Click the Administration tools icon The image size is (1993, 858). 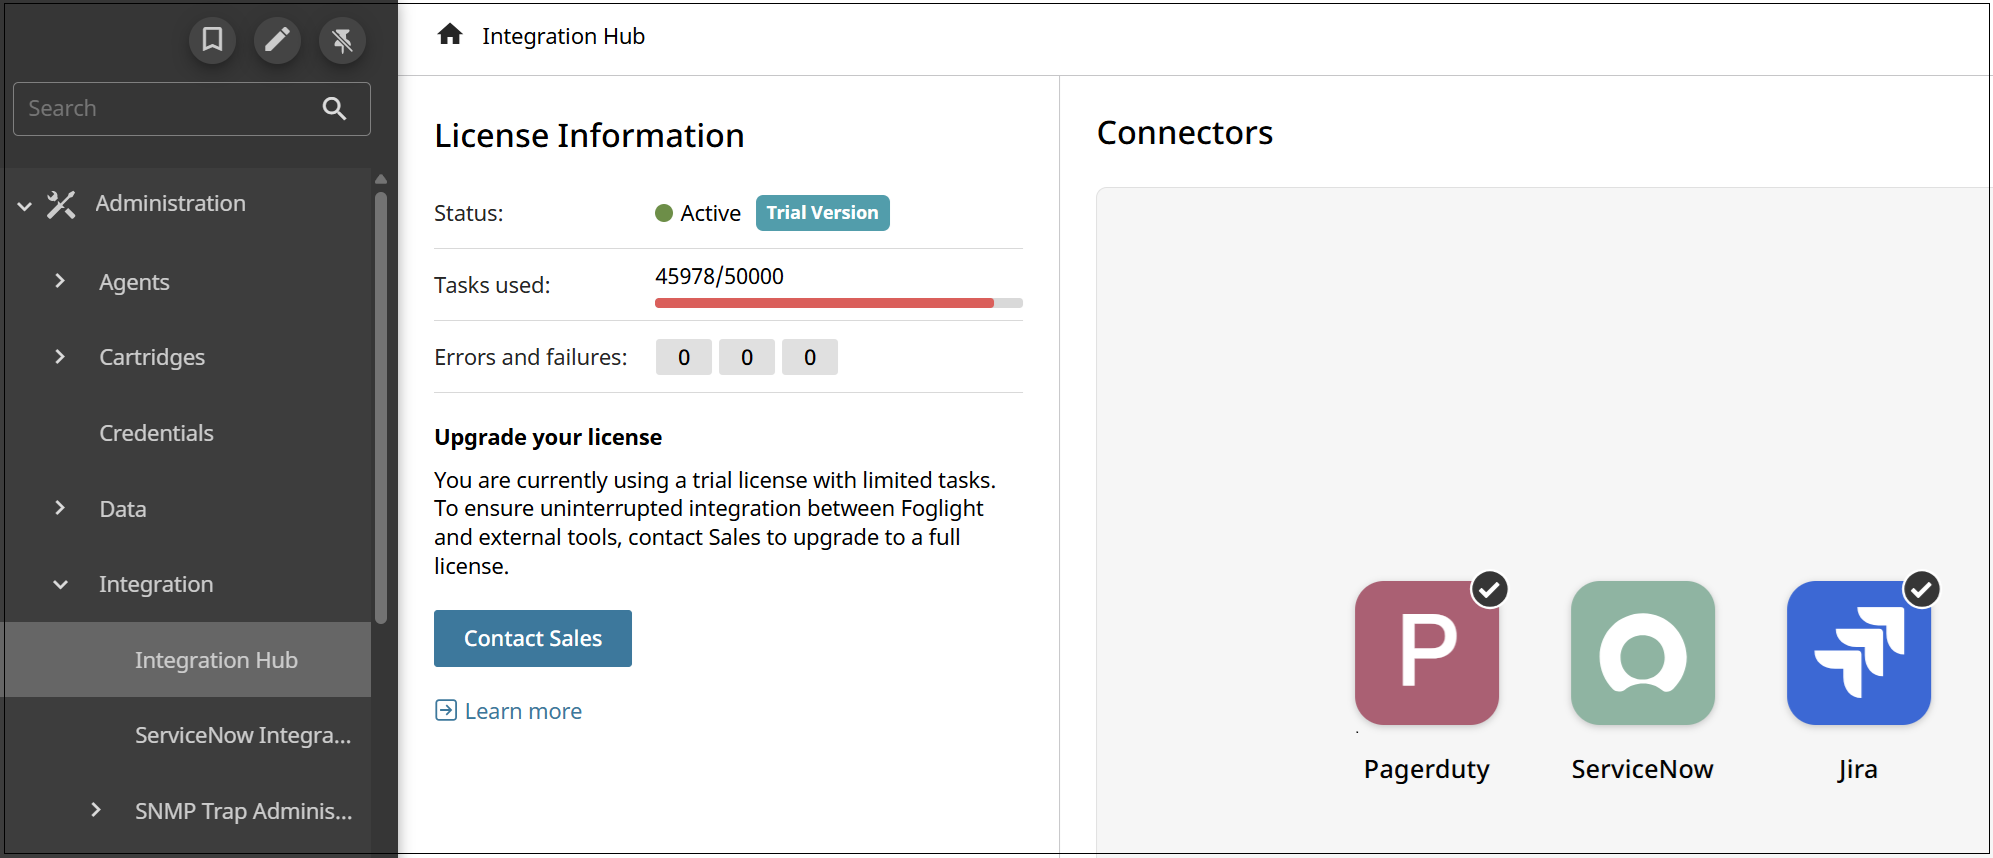62,204
